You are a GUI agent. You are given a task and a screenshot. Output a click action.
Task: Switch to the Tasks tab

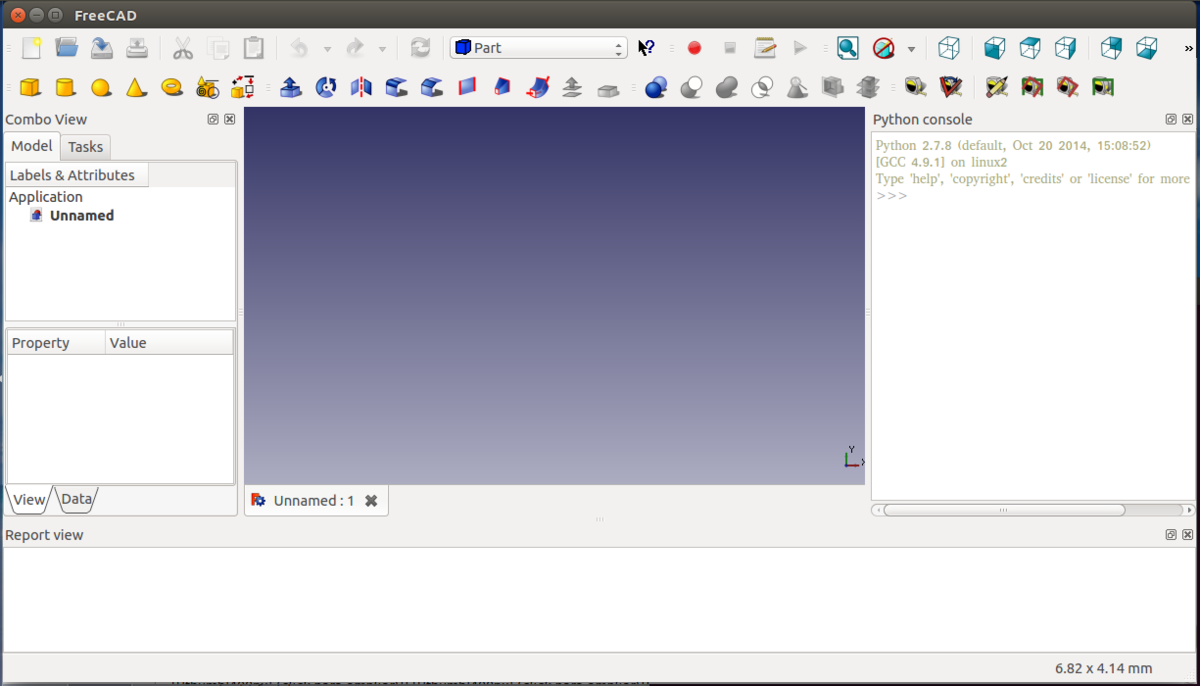(85, 147)
